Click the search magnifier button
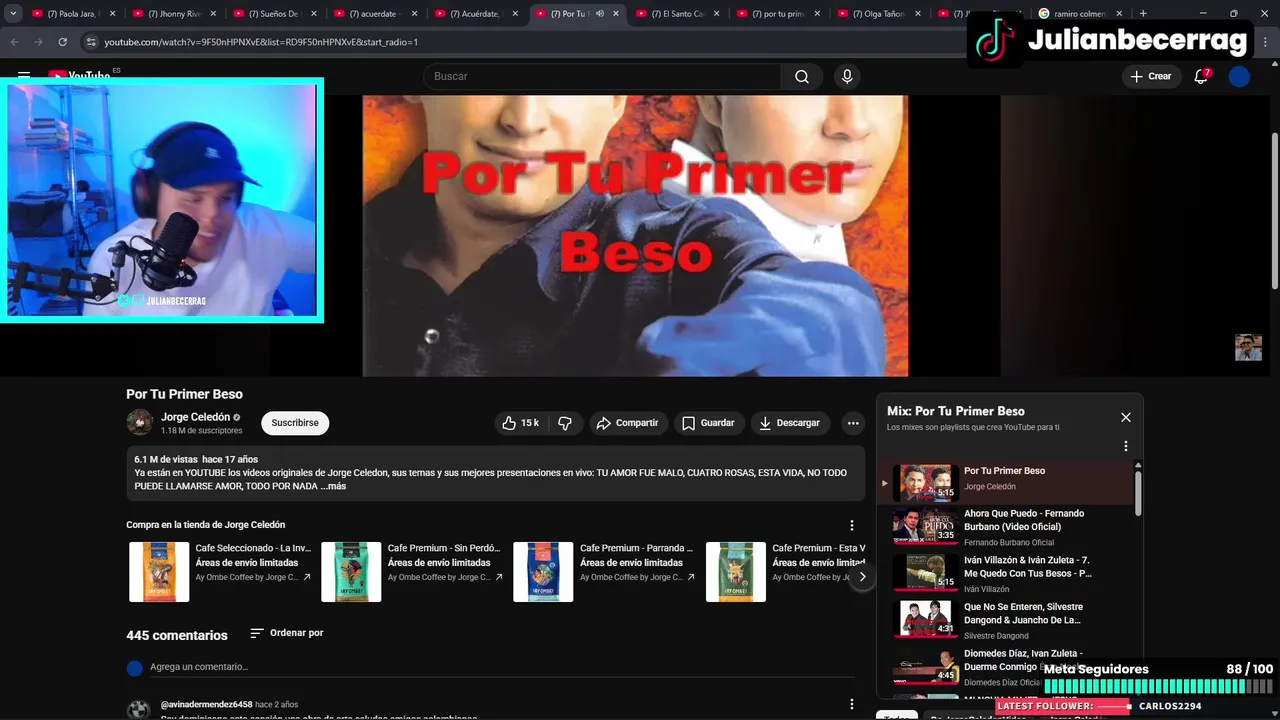This screenshot has width=1280, height=720. 802,77
